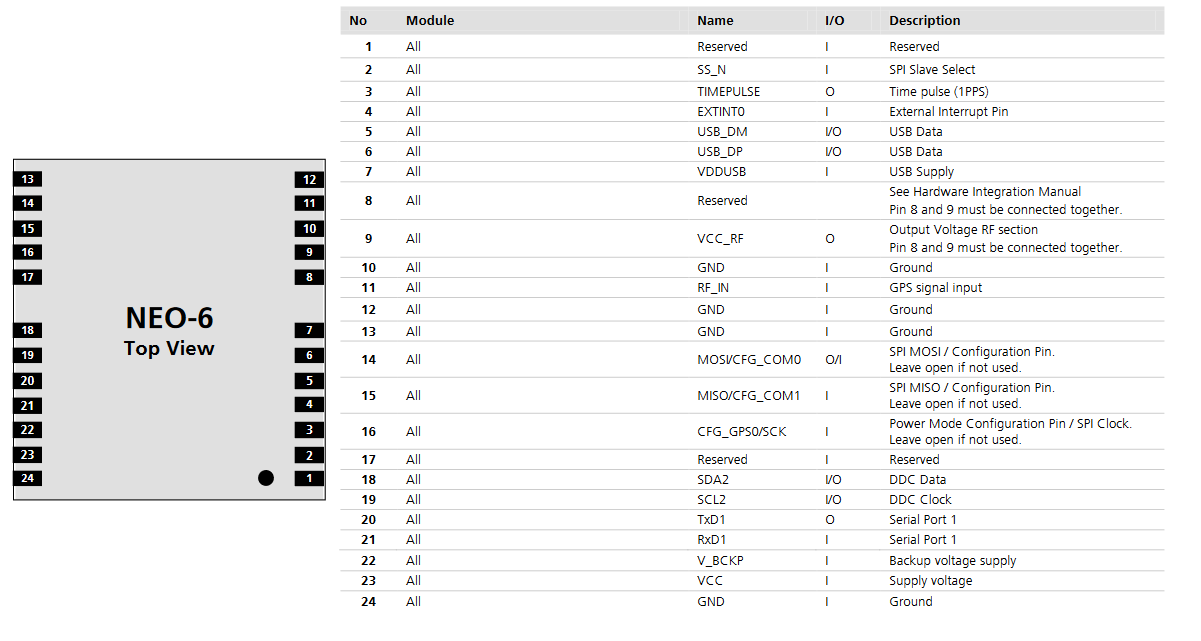Viewport: 1201px width, 641px height.
Task: Click pin 8 pad on chip diagram
Action: 309,277
